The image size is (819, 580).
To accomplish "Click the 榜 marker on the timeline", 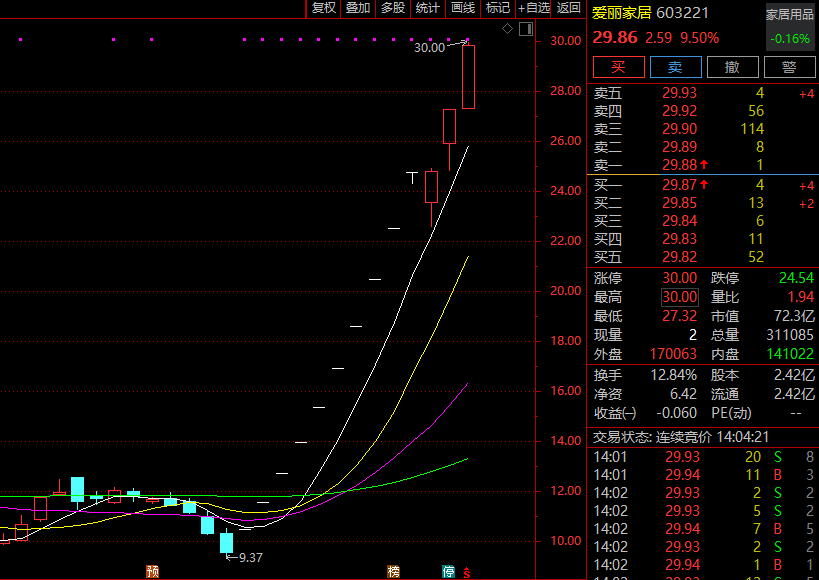I will point(393,571).
